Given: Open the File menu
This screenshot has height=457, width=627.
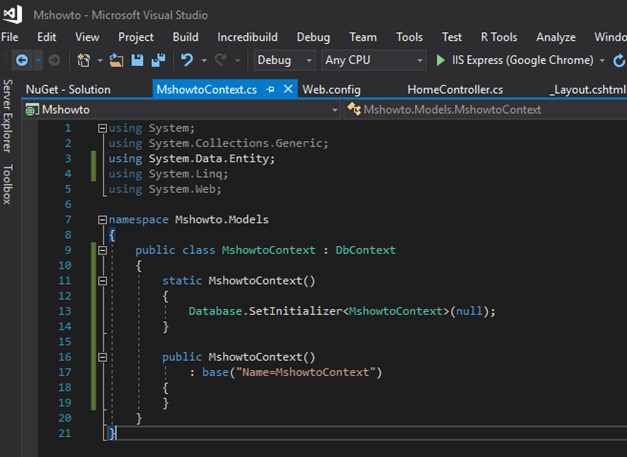Looking at the screenshot, I should tap(10, 37).
